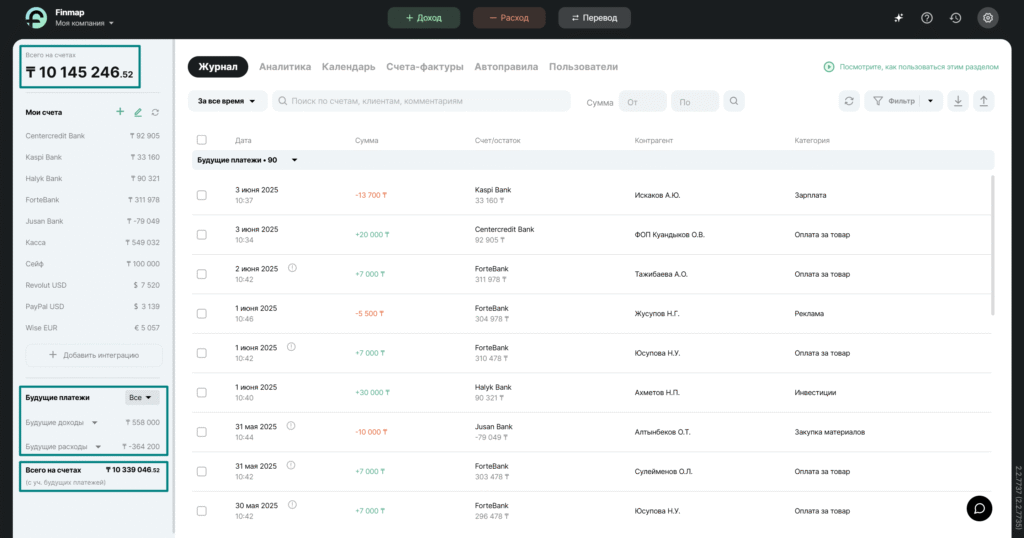Open settings via the gear icon
The image size is (1024, 538).
(988, 18)
